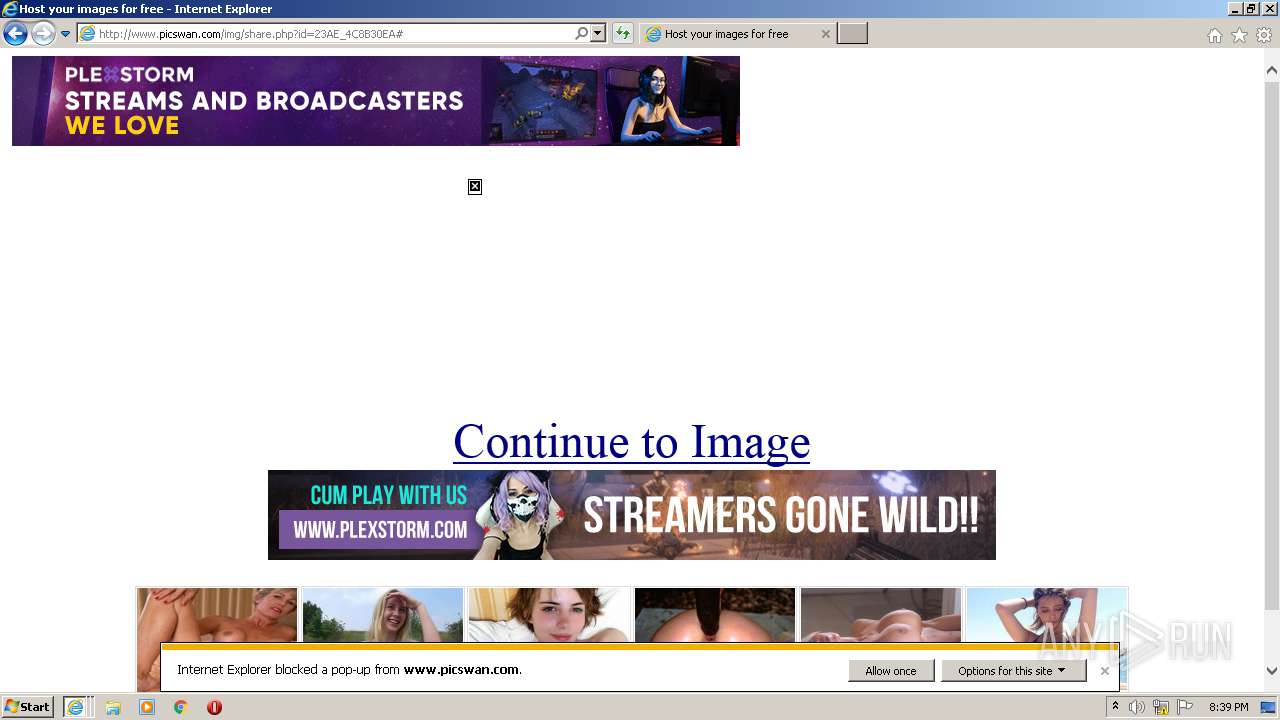Open Favorites with the star icon
Image resolution: width=1280 pixels, height=720 pixels.
click(x=1239, y=35)
